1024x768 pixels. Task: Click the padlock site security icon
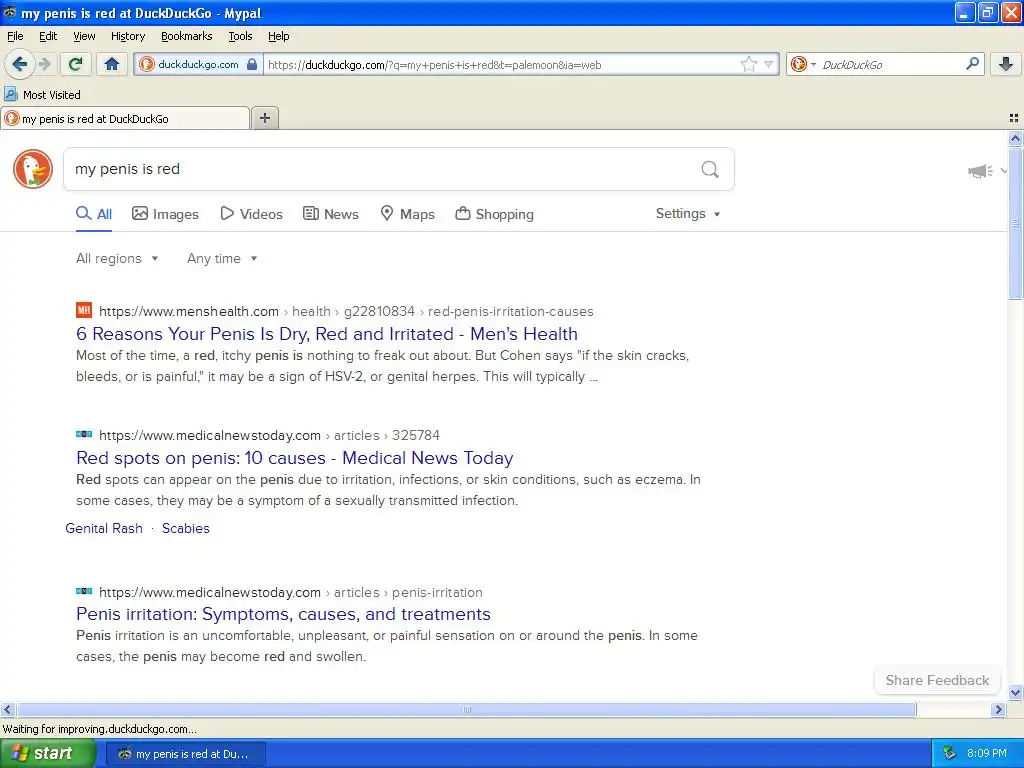[252, 65]
